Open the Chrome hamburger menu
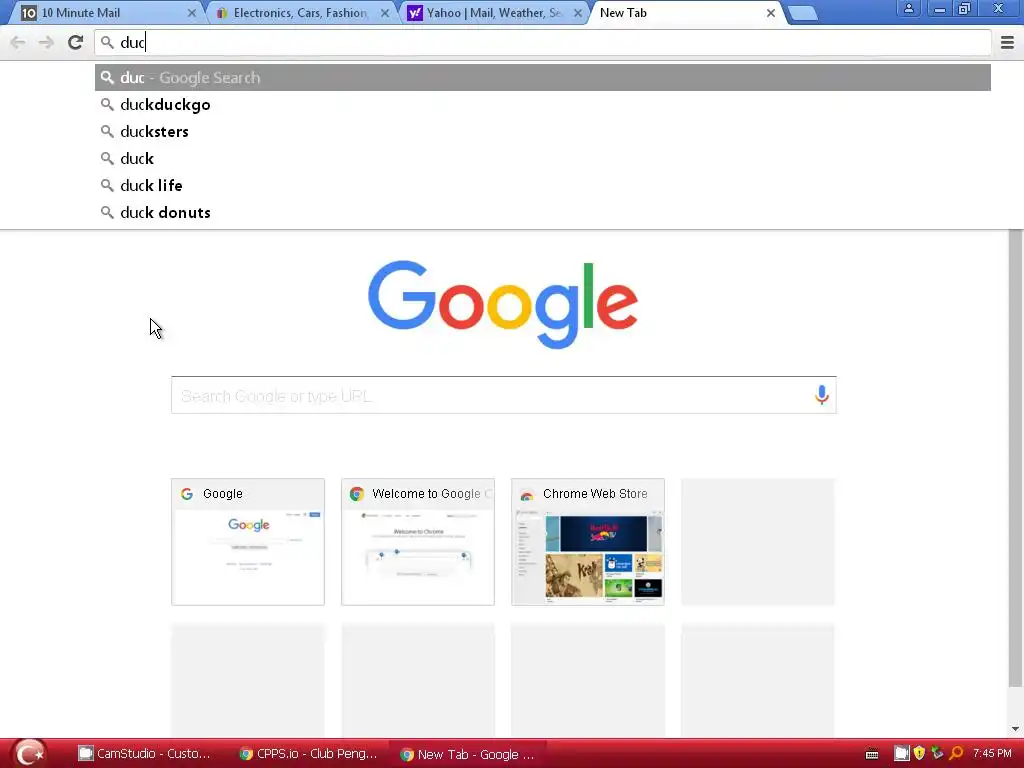The image size is (1024, 768). coord(1007,42)
